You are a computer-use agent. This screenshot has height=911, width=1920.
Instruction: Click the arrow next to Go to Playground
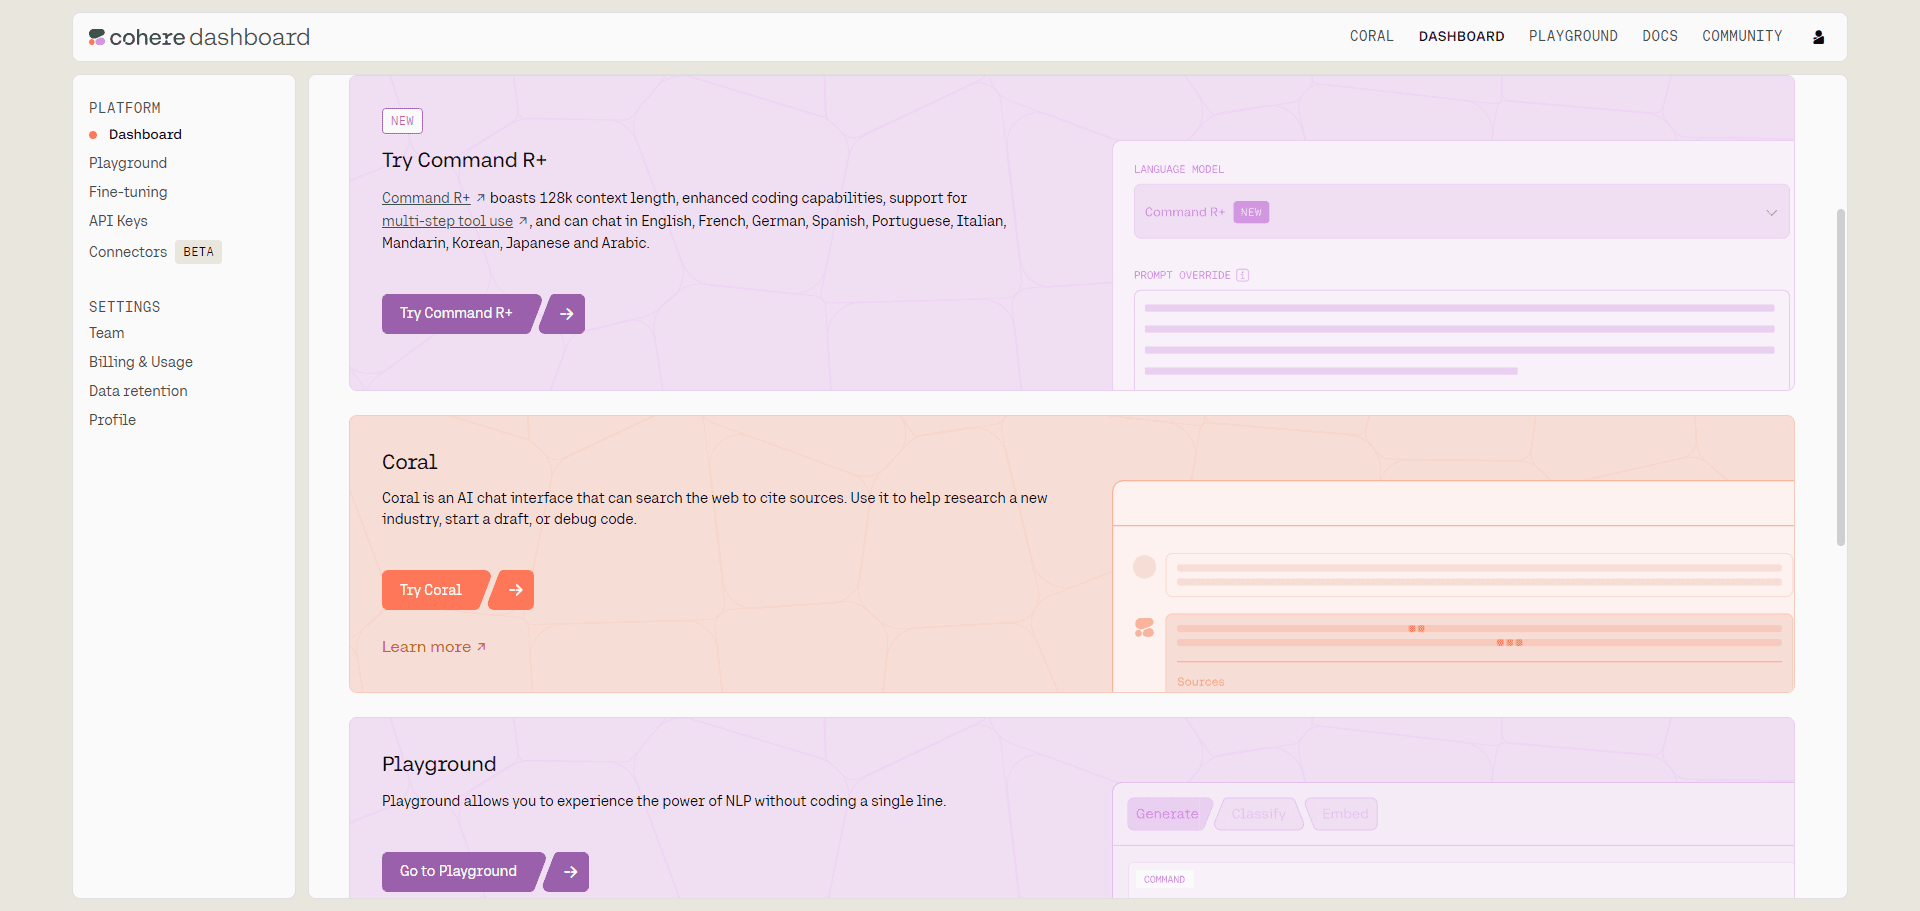[x=567, y=872]
